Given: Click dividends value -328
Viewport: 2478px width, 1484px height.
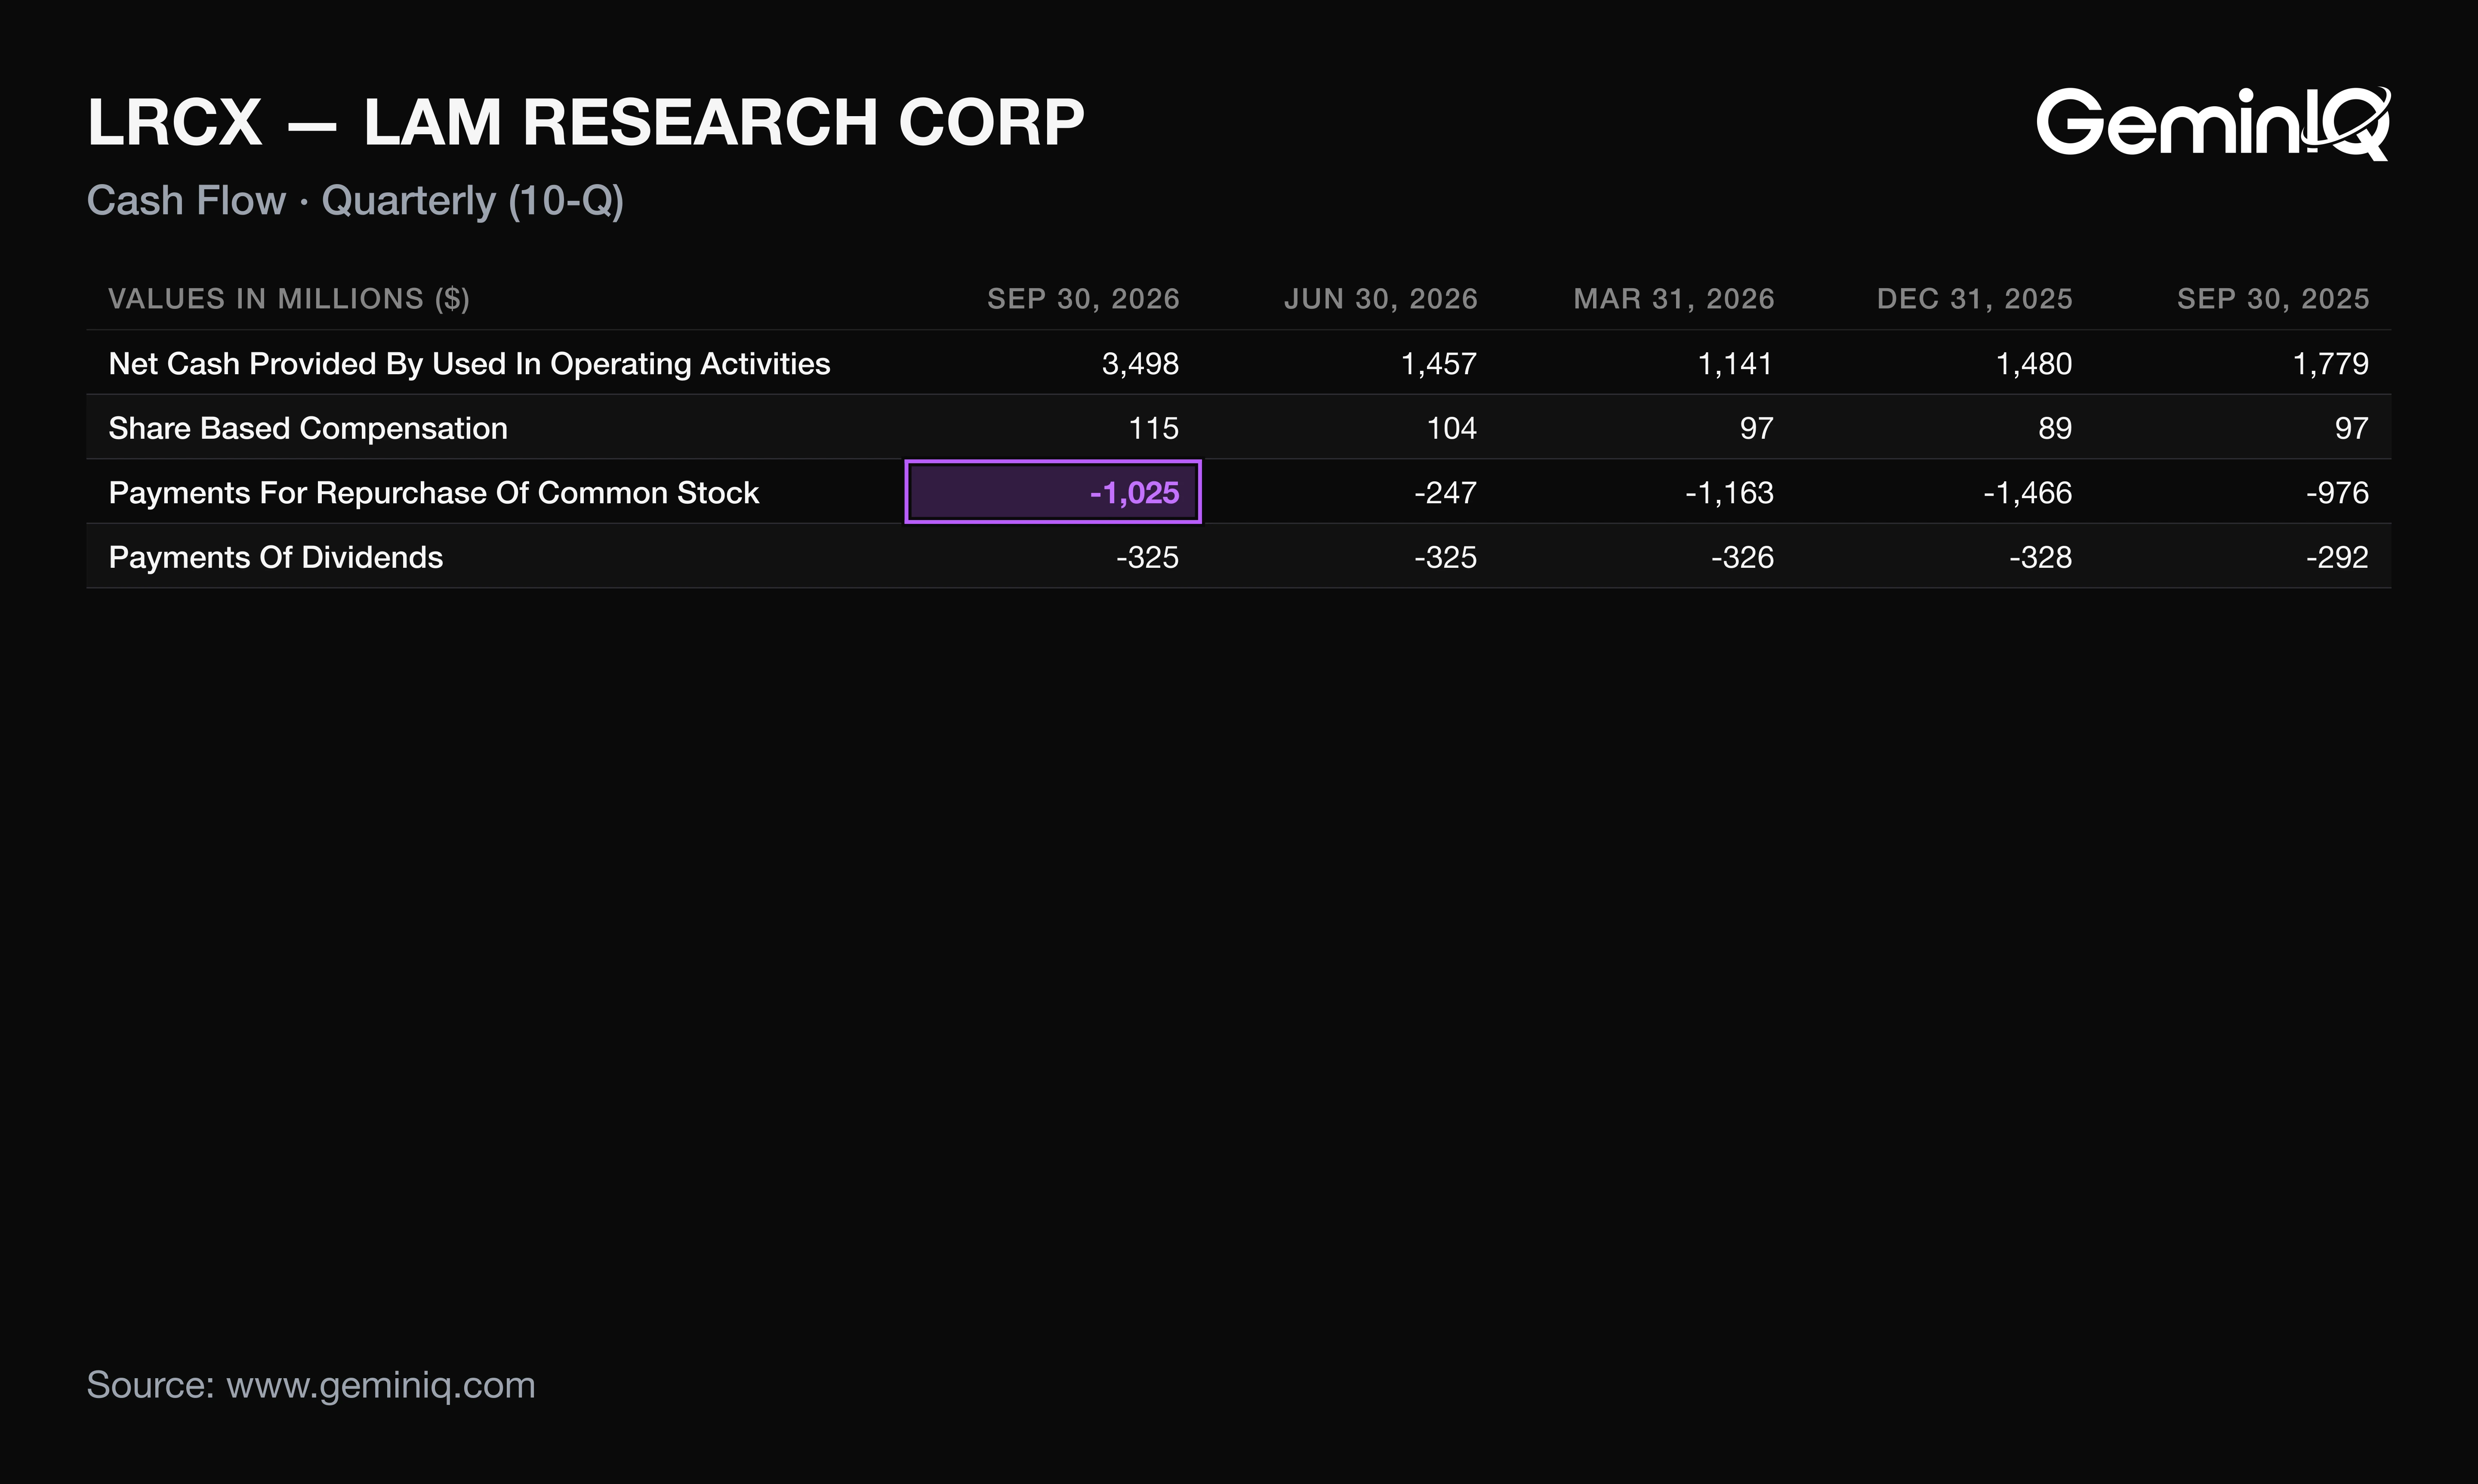Looking at the screenshot, I should click(2040, 557).
